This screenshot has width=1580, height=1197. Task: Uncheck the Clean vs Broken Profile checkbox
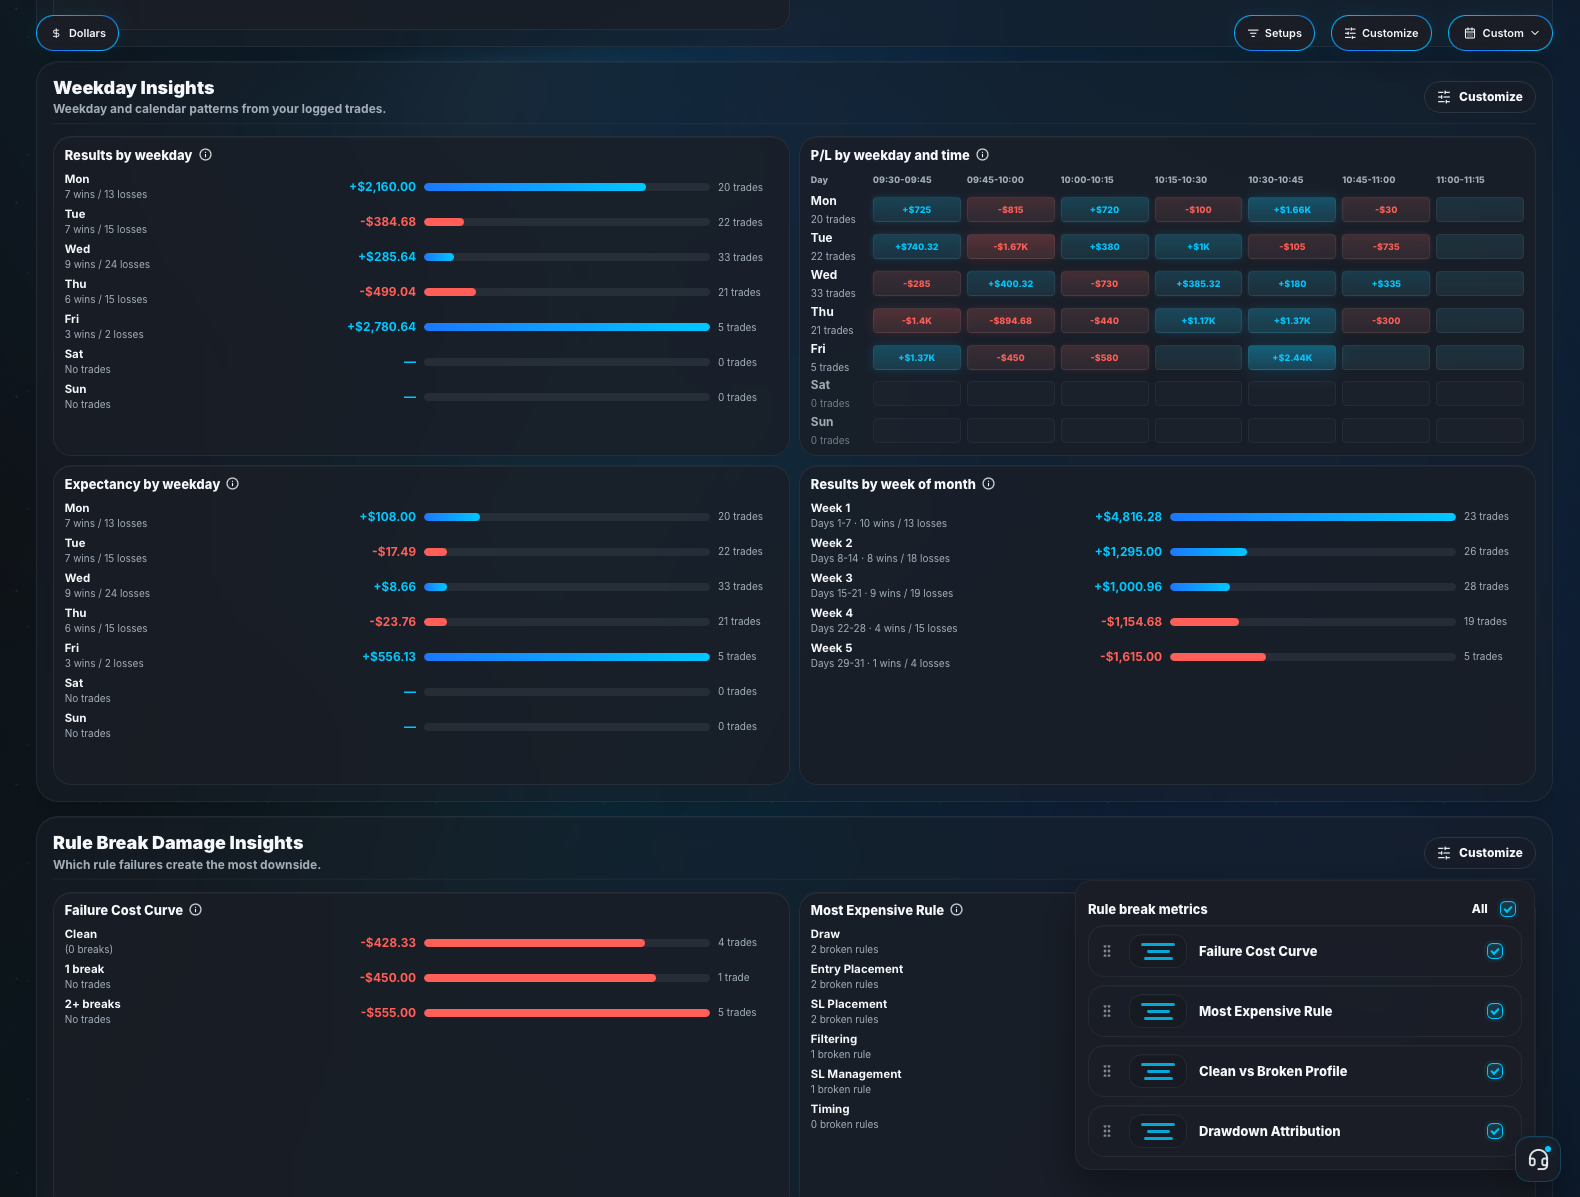click(1495, 1071)
